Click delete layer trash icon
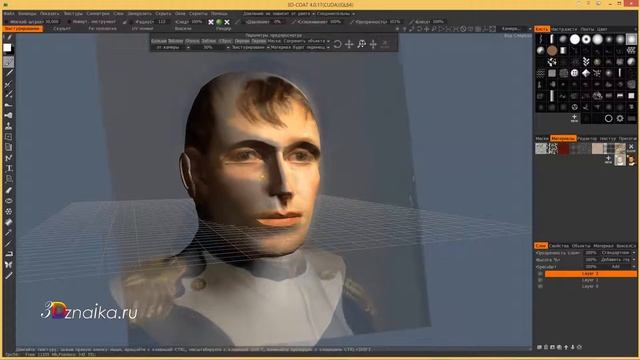This screenshot has height=360, width=640. [x=546, y=347]
